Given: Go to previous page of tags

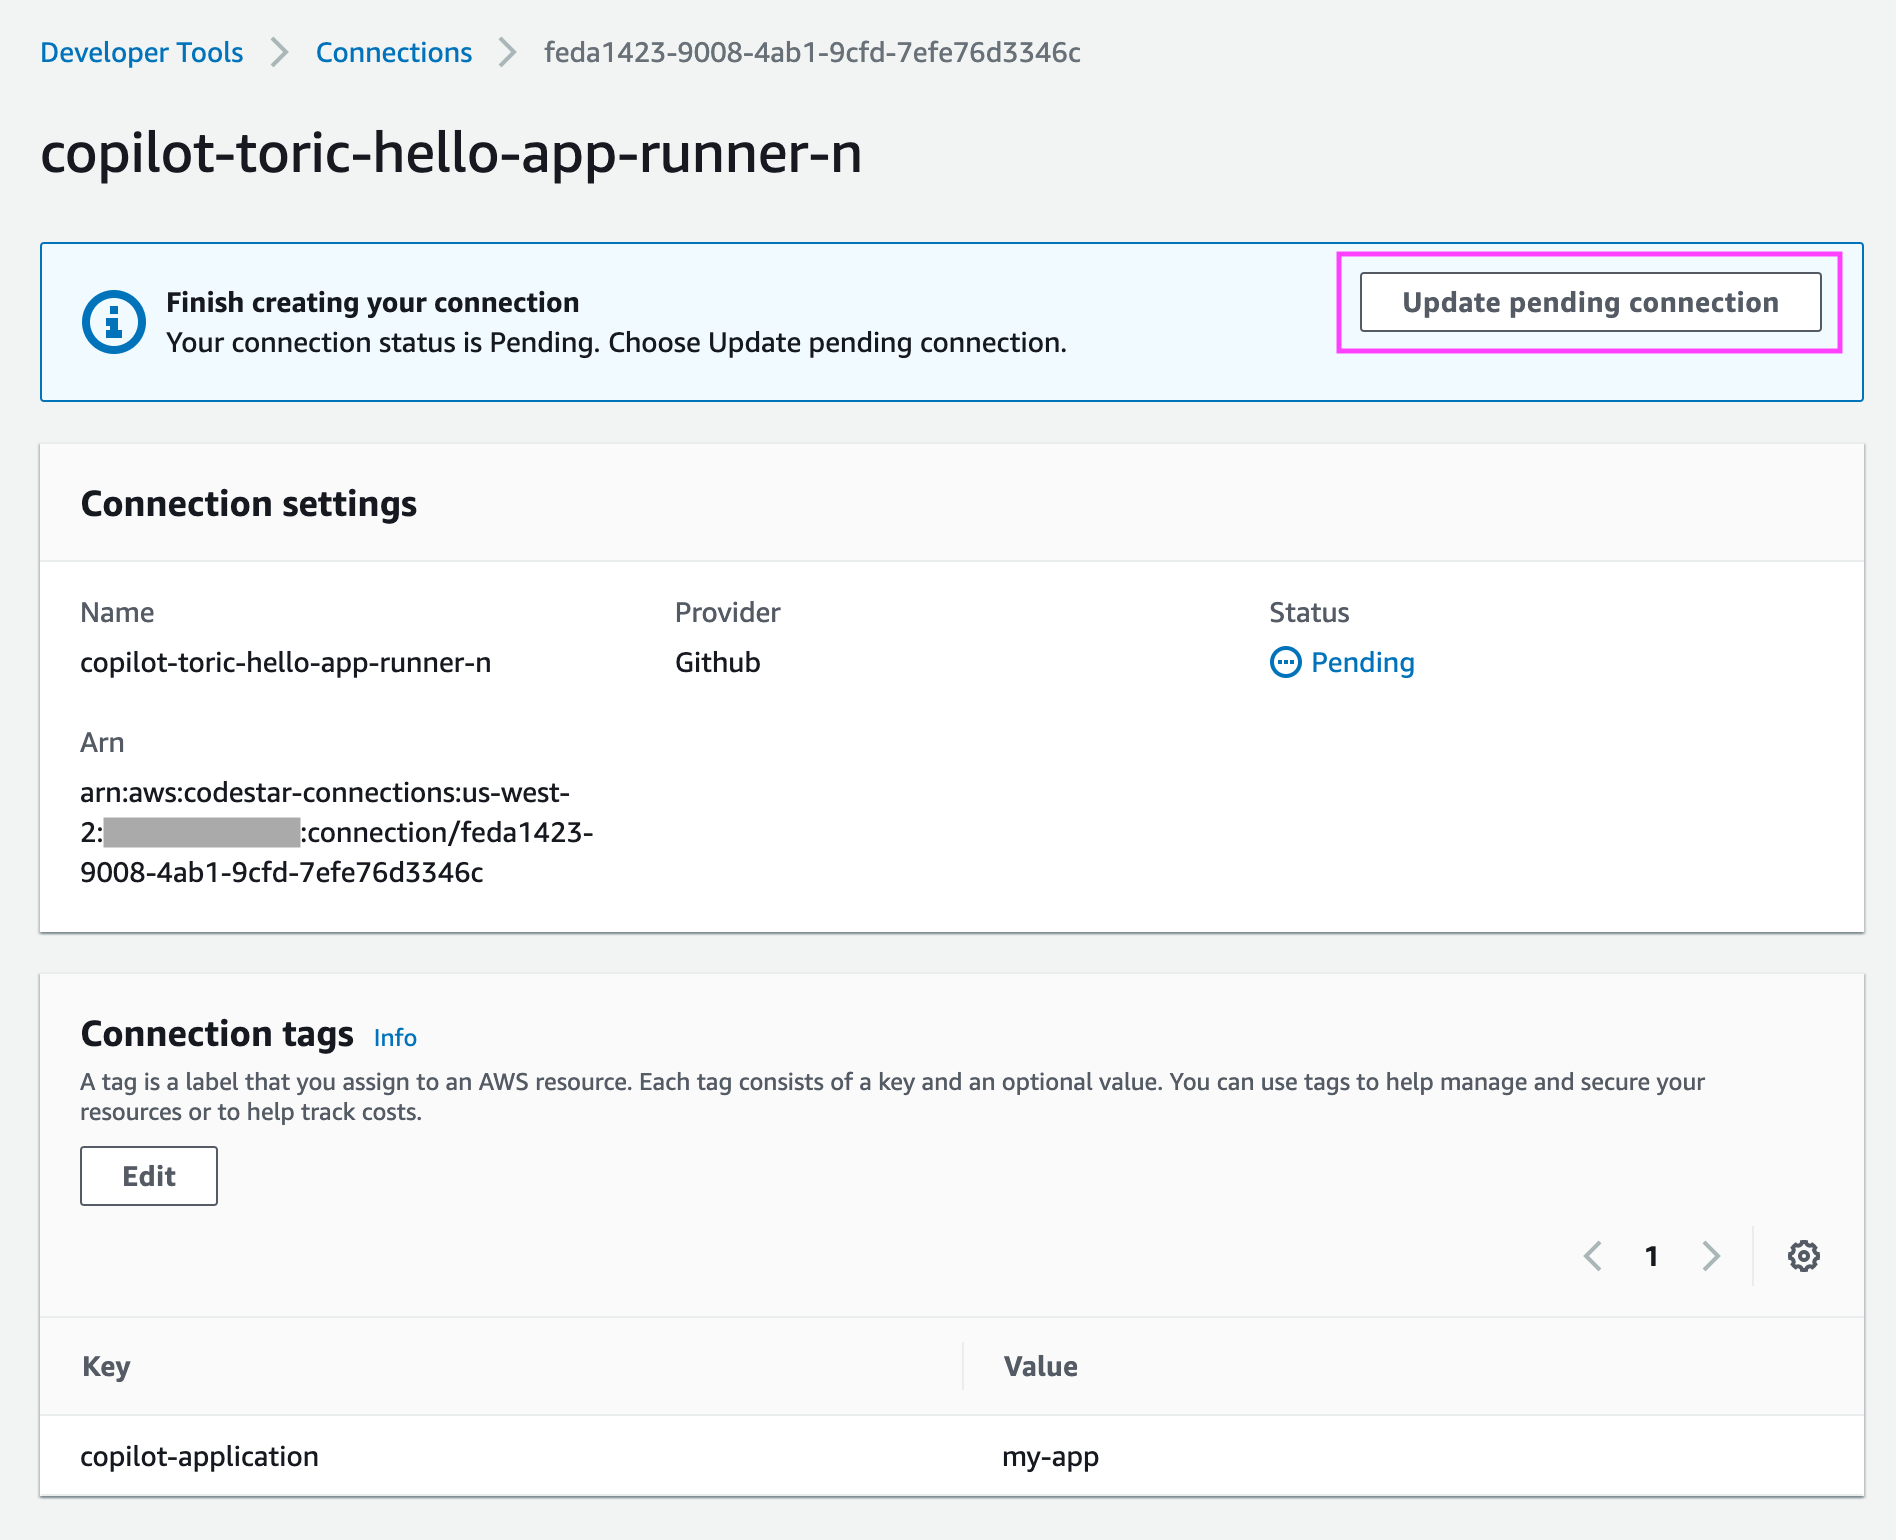Looking at the screenshot, I should [x=1593, y=1256].
